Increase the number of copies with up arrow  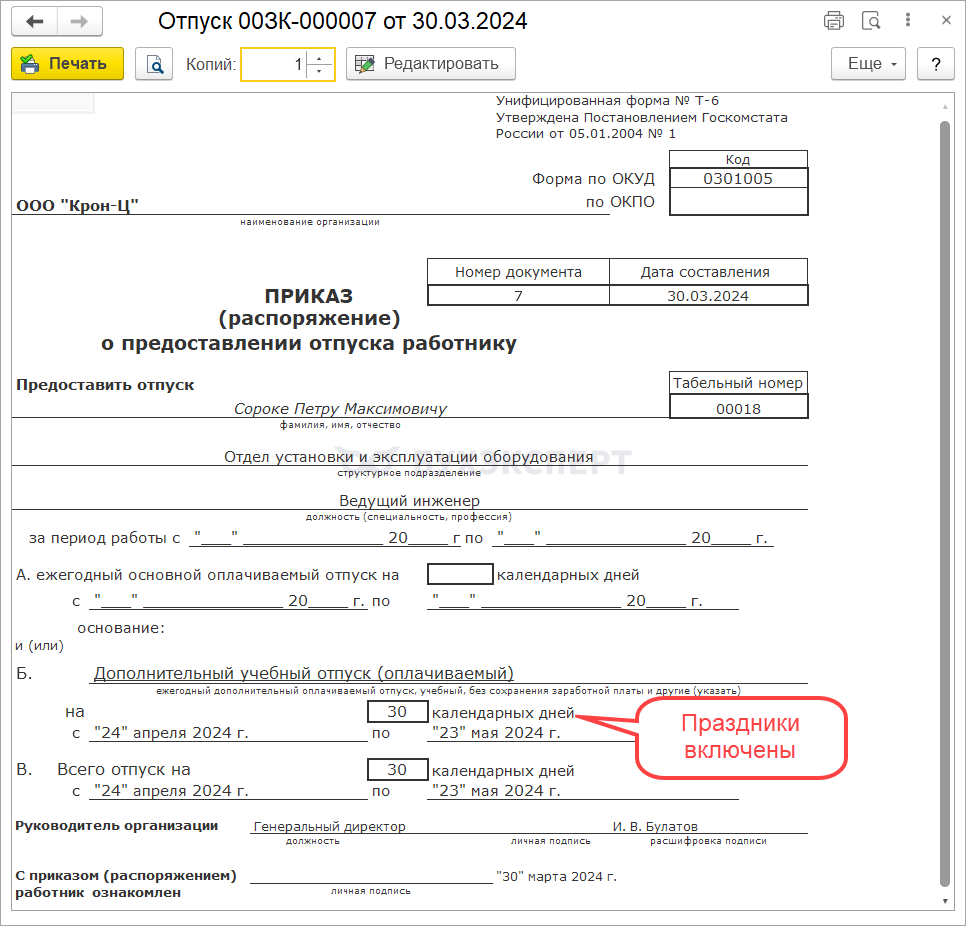click(319, 58)
